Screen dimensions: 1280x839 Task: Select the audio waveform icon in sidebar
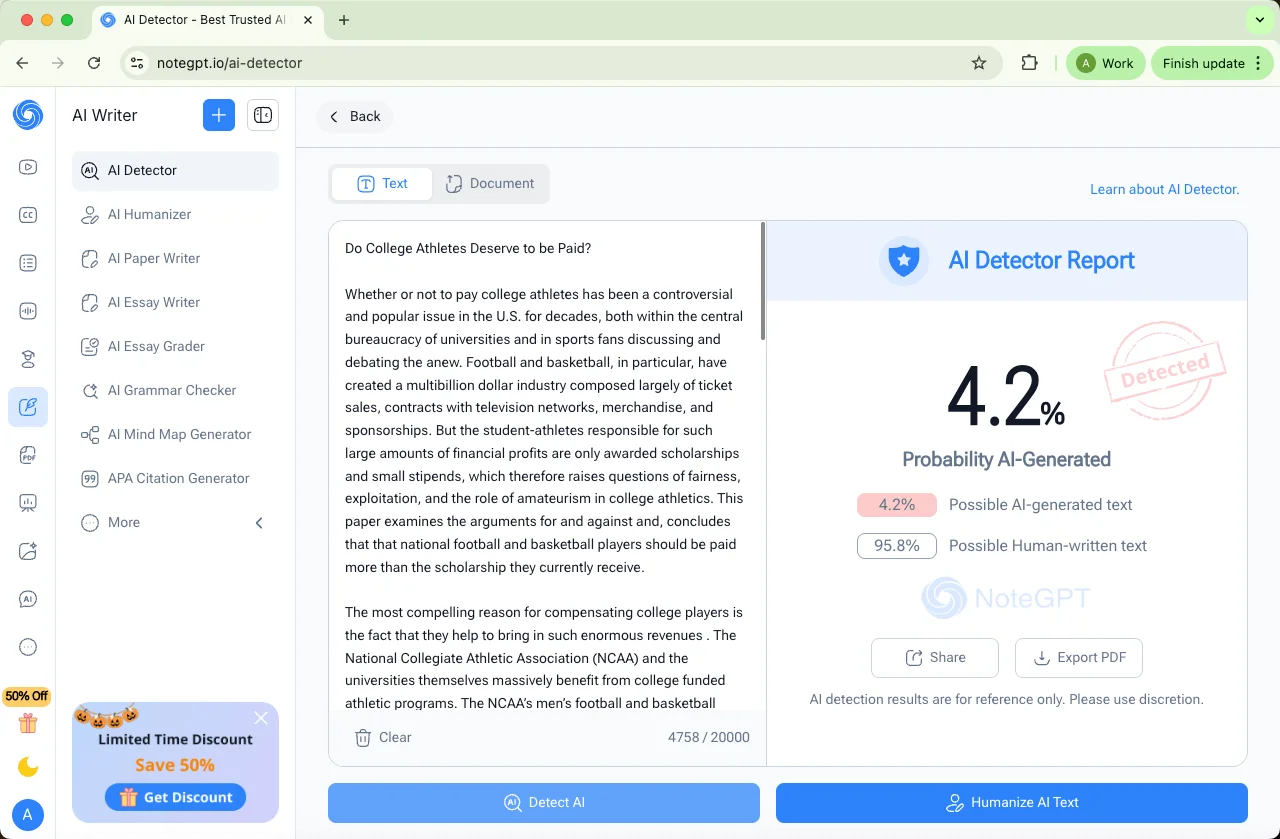pos(28,311)
